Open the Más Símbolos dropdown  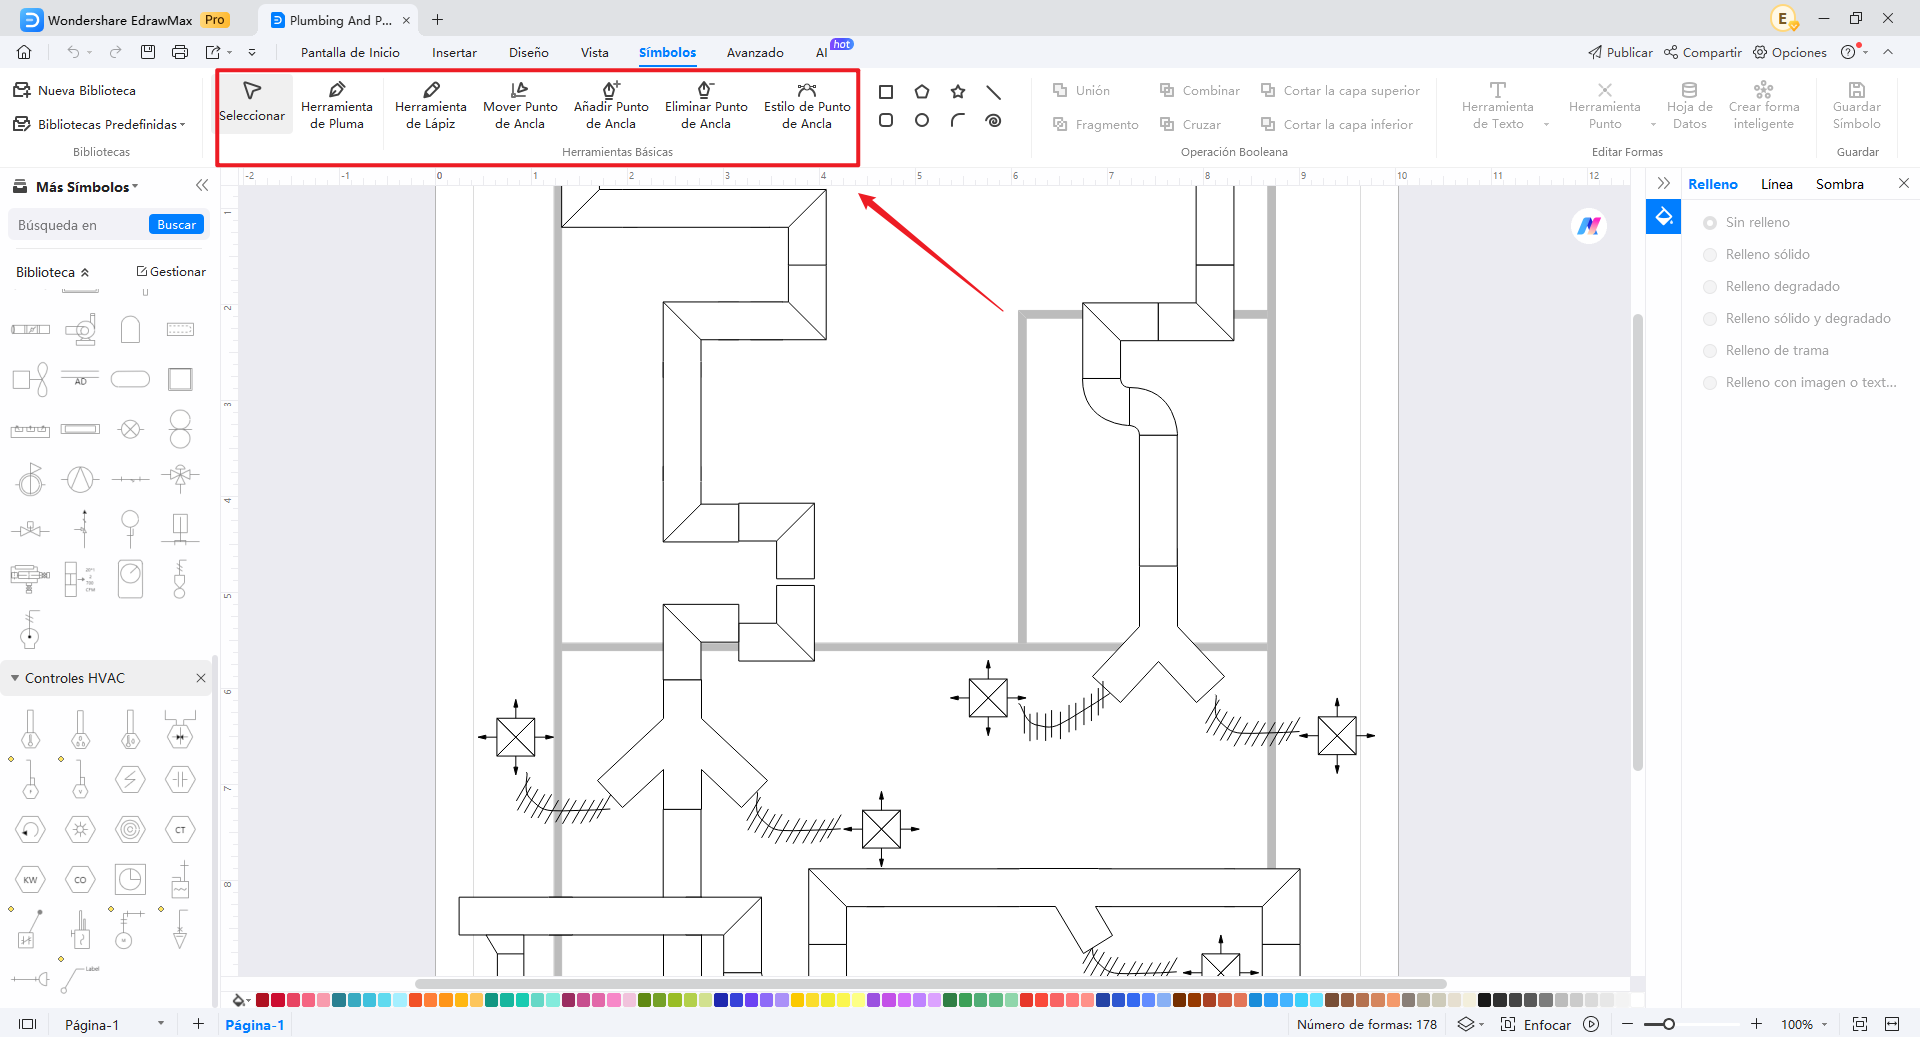coord(86,187)
